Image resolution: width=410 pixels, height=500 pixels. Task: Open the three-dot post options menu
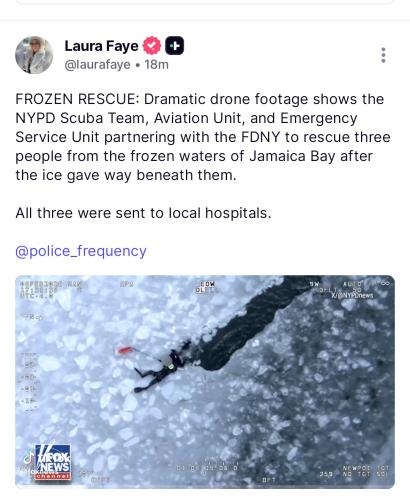(383, 55)
